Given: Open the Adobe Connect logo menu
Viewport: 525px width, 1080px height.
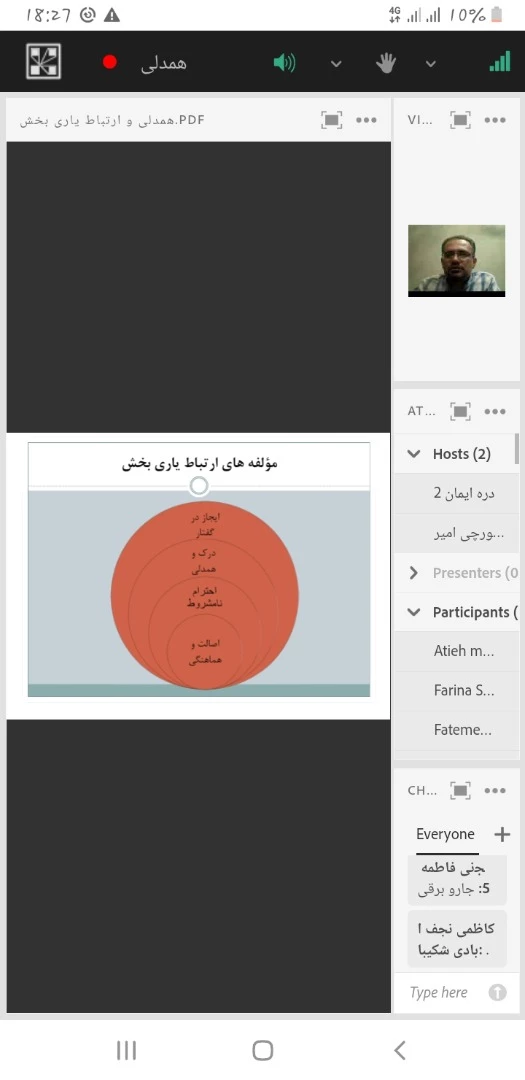Looking at the screenshot, I should [43, 62].
